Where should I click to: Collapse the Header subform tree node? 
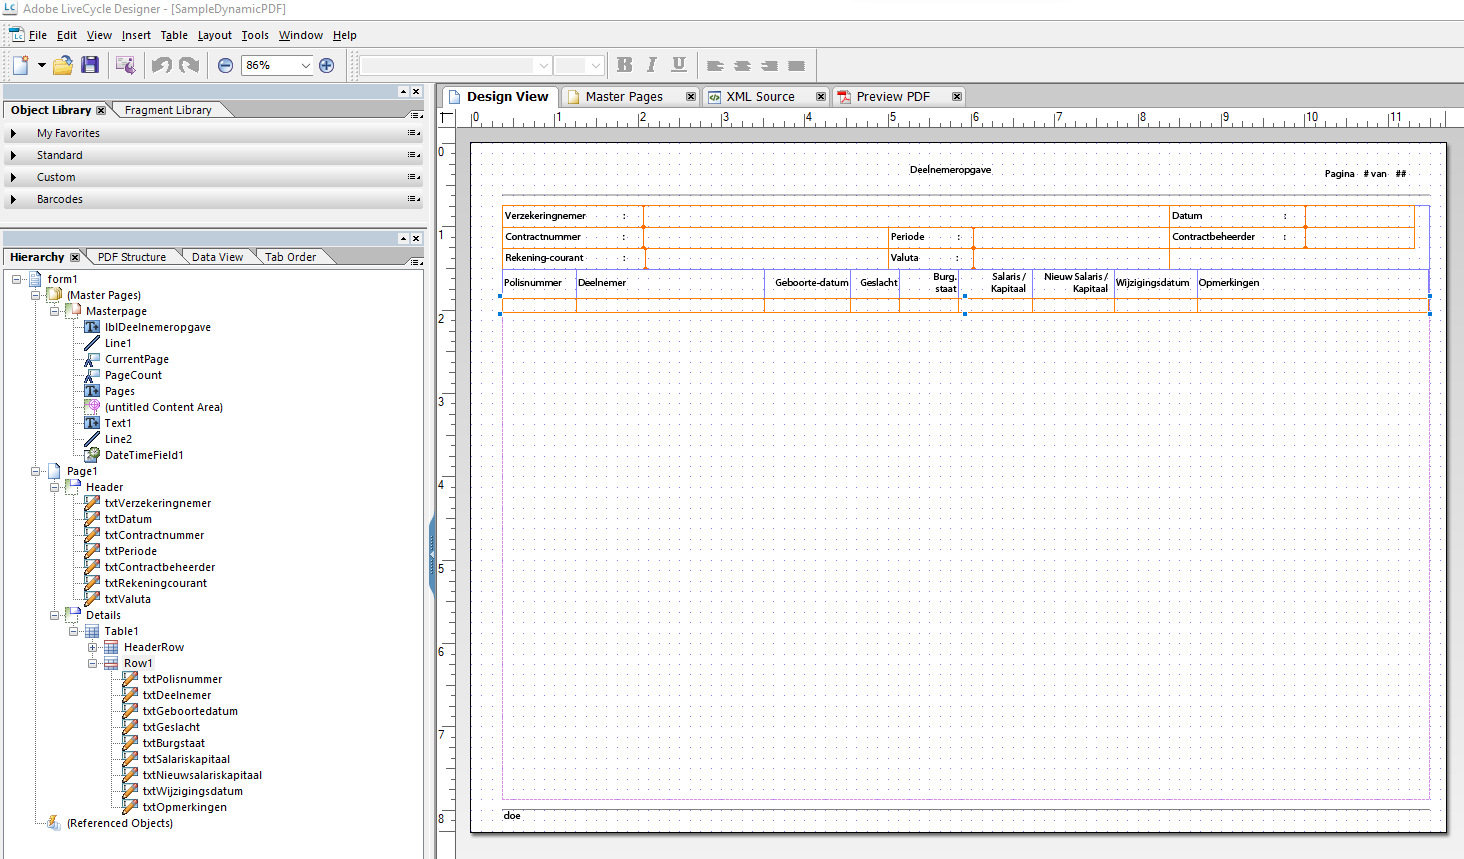tap(55, 487)
